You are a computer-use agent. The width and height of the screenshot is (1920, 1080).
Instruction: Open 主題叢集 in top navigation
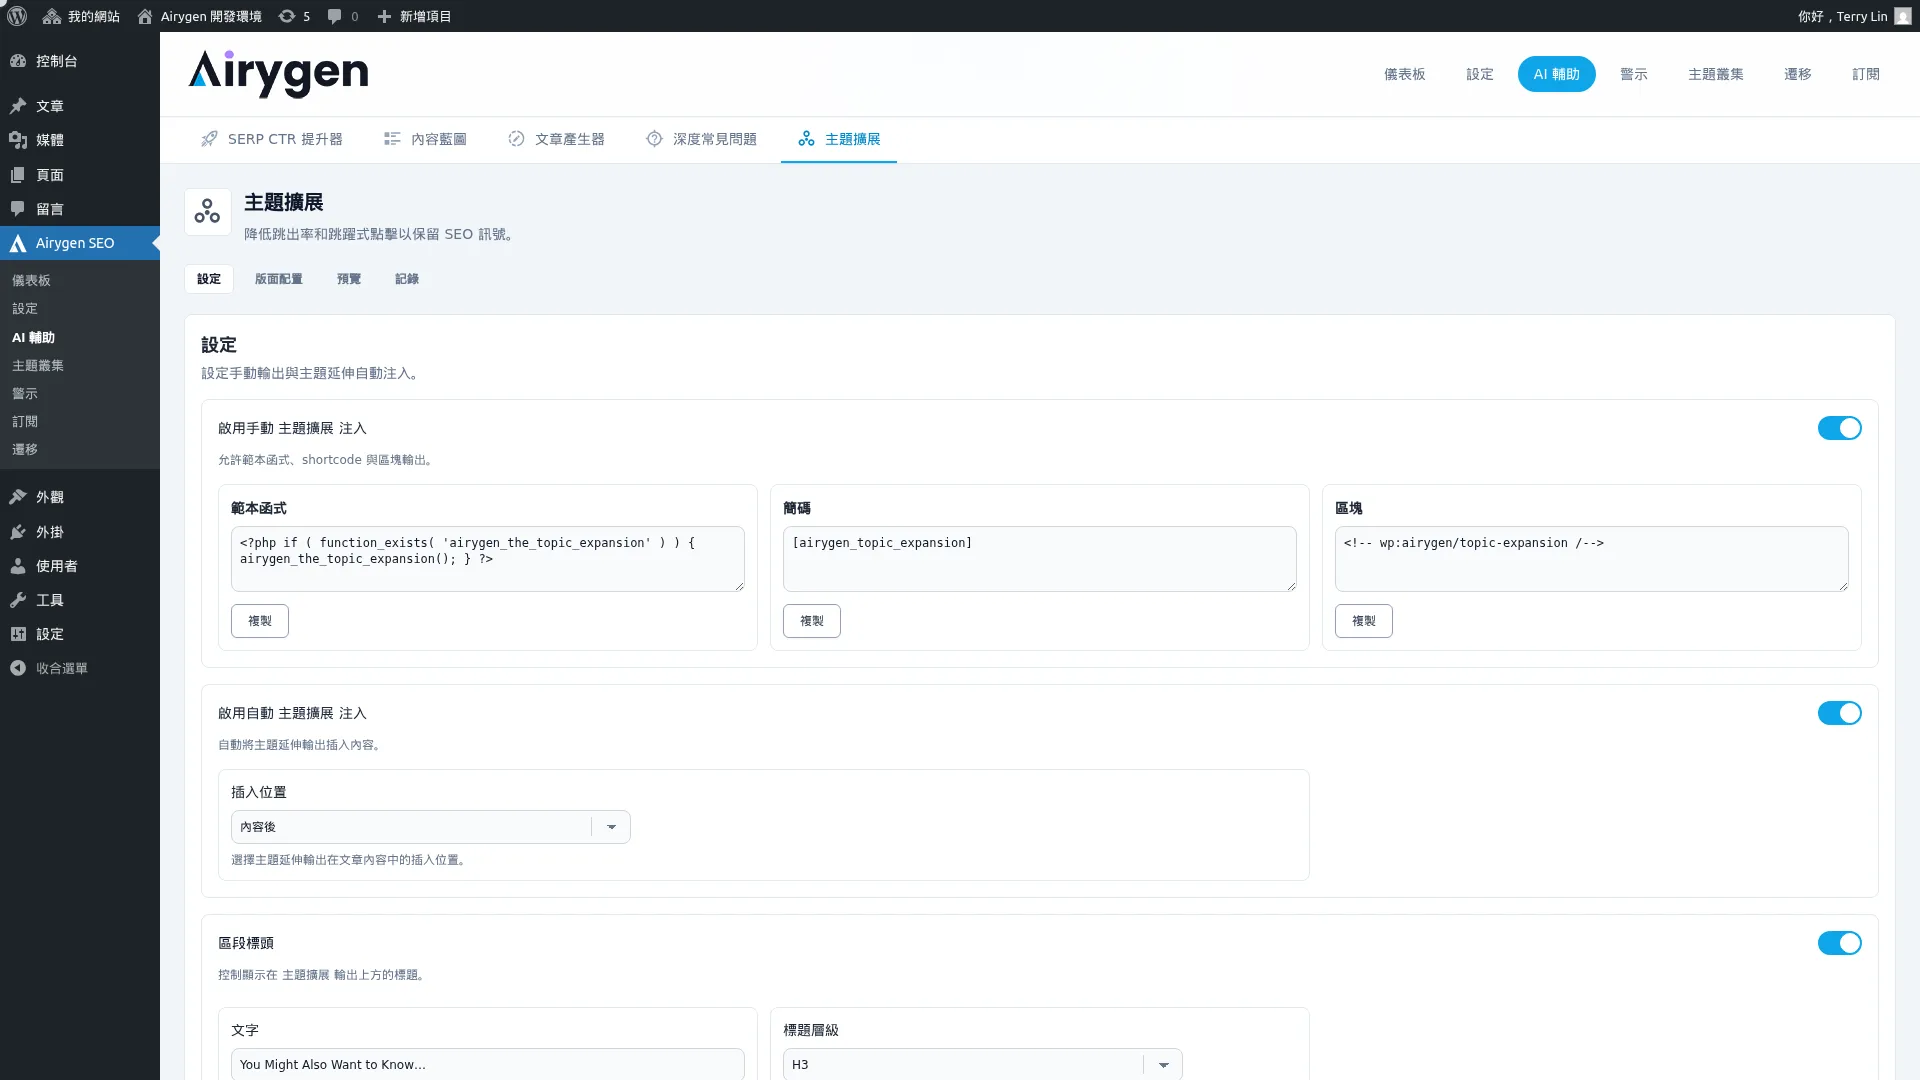point(1715,74)
